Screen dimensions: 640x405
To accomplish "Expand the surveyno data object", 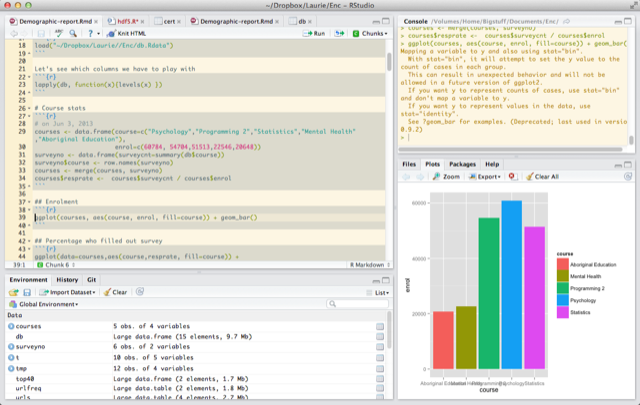I will (11, 347).
